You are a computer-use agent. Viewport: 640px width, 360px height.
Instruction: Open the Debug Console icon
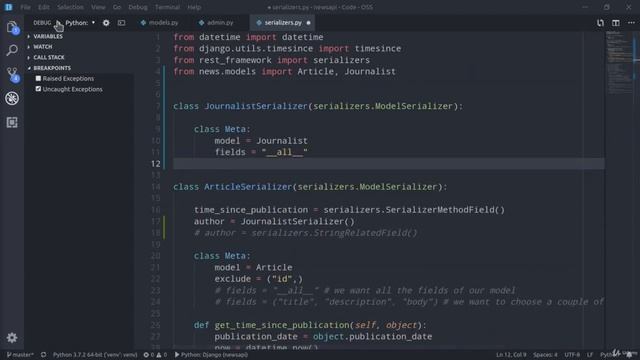[122, 23]
